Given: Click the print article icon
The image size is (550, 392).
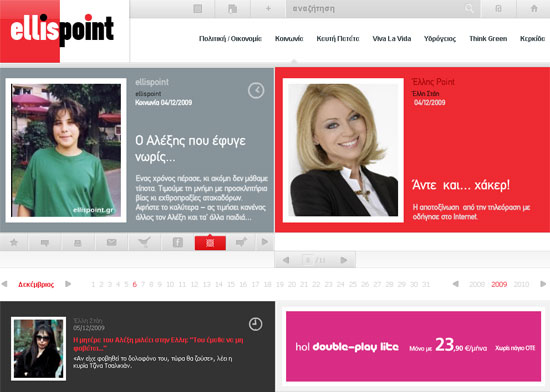Looking at the screenshot, I should [x=78, y=243].
